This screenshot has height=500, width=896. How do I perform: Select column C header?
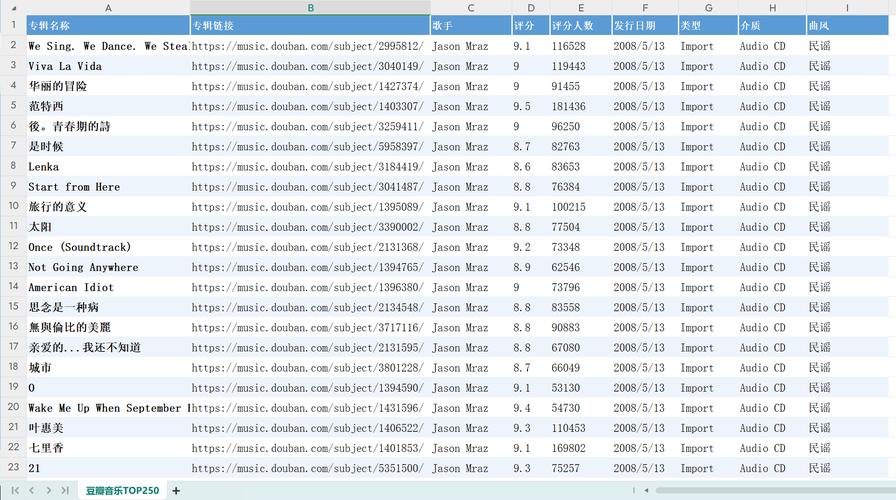tap(471, 8)
